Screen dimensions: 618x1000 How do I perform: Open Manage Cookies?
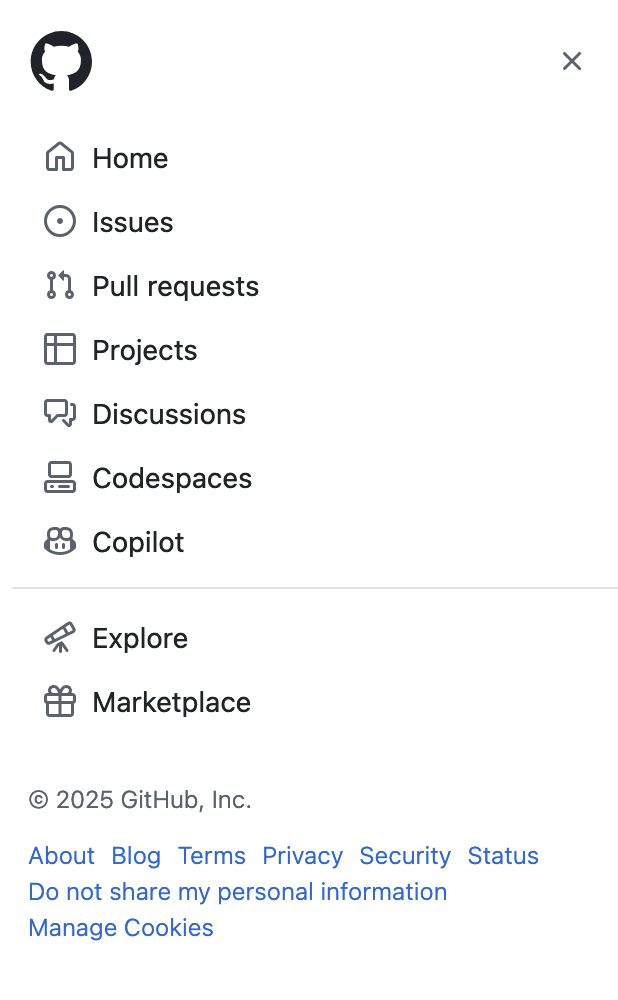pyautogui.click(x=120, y=928)
